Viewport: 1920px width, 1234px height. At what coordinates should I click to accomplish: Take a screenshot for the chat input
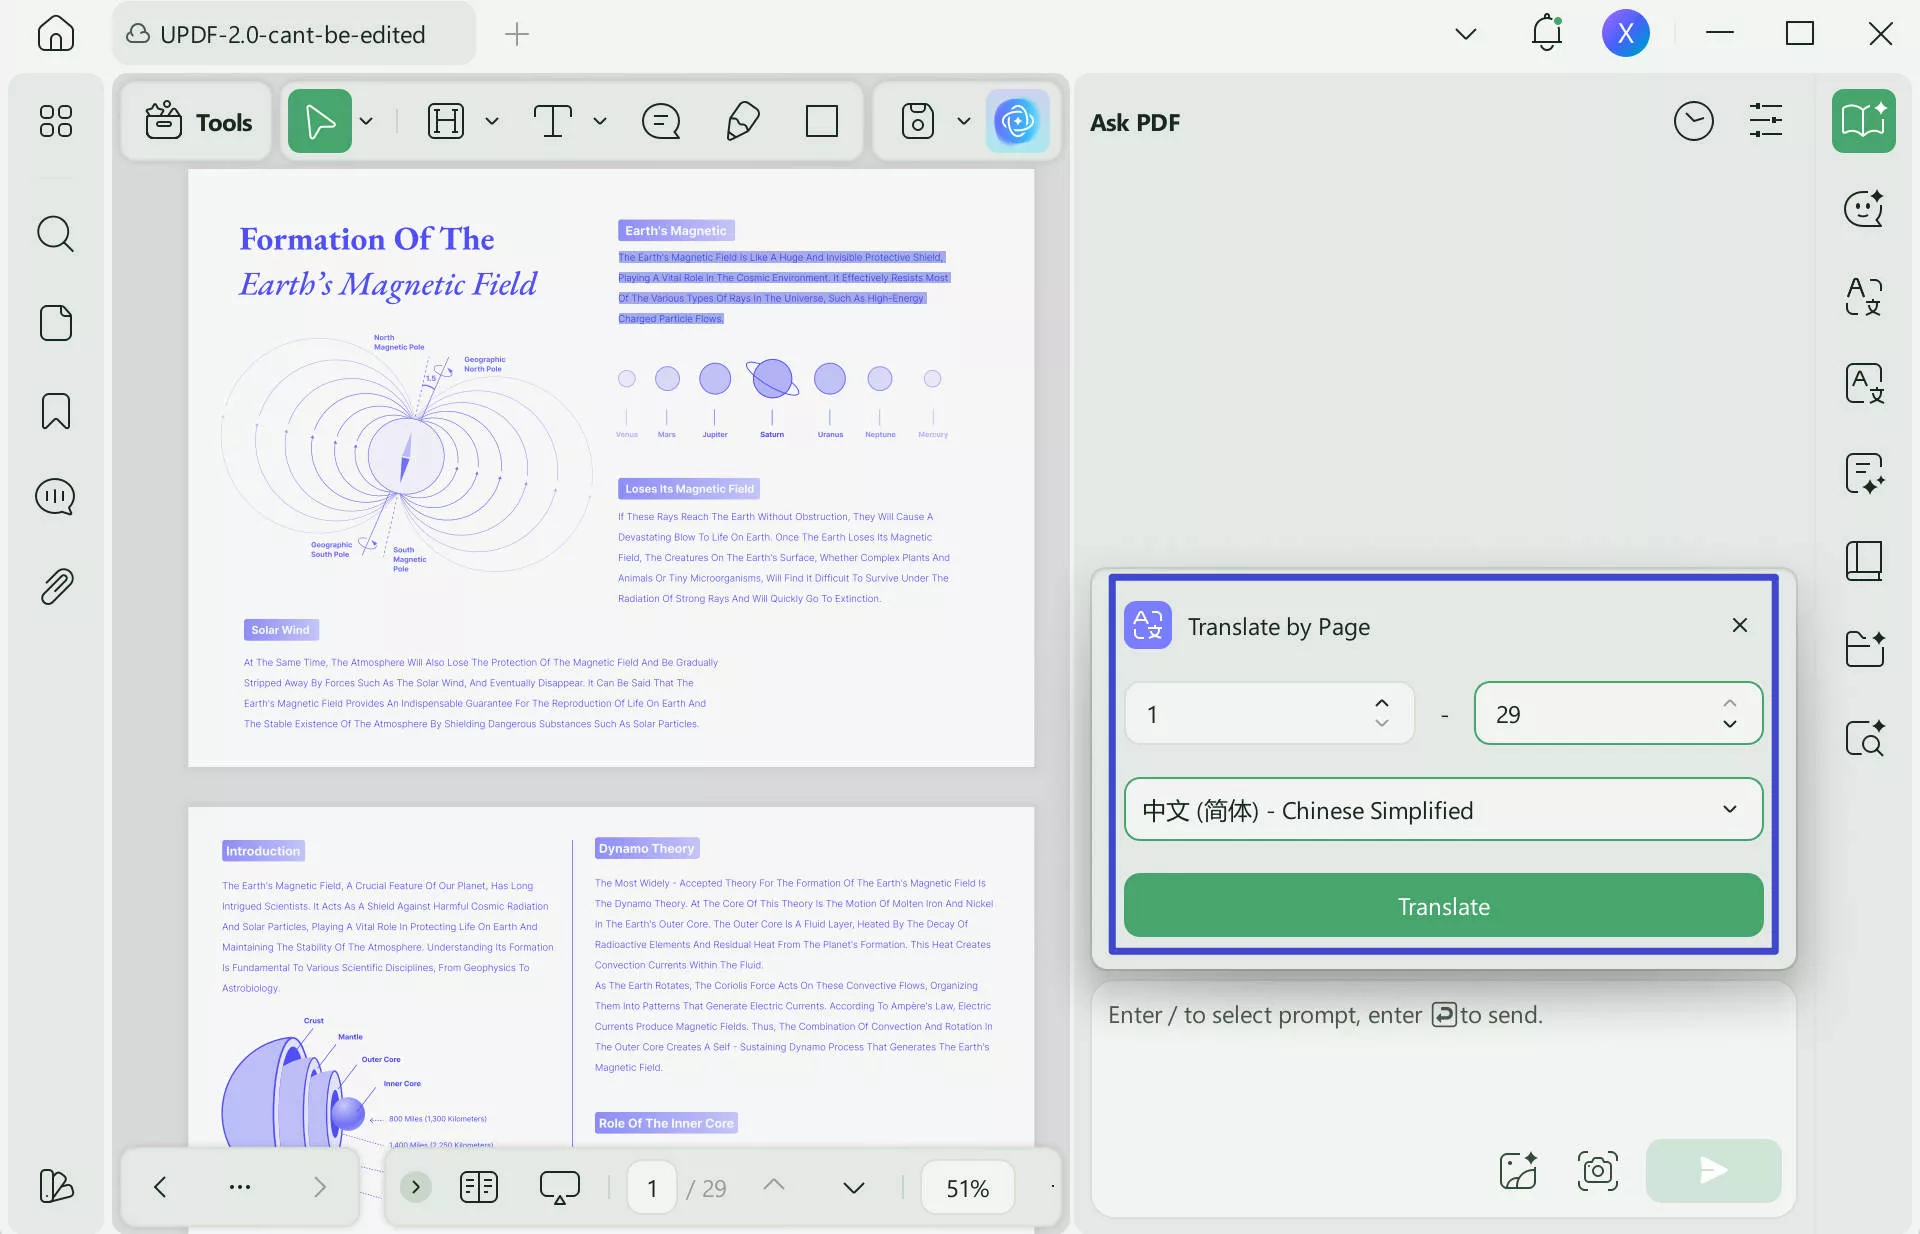(x=1596, y=1172)
